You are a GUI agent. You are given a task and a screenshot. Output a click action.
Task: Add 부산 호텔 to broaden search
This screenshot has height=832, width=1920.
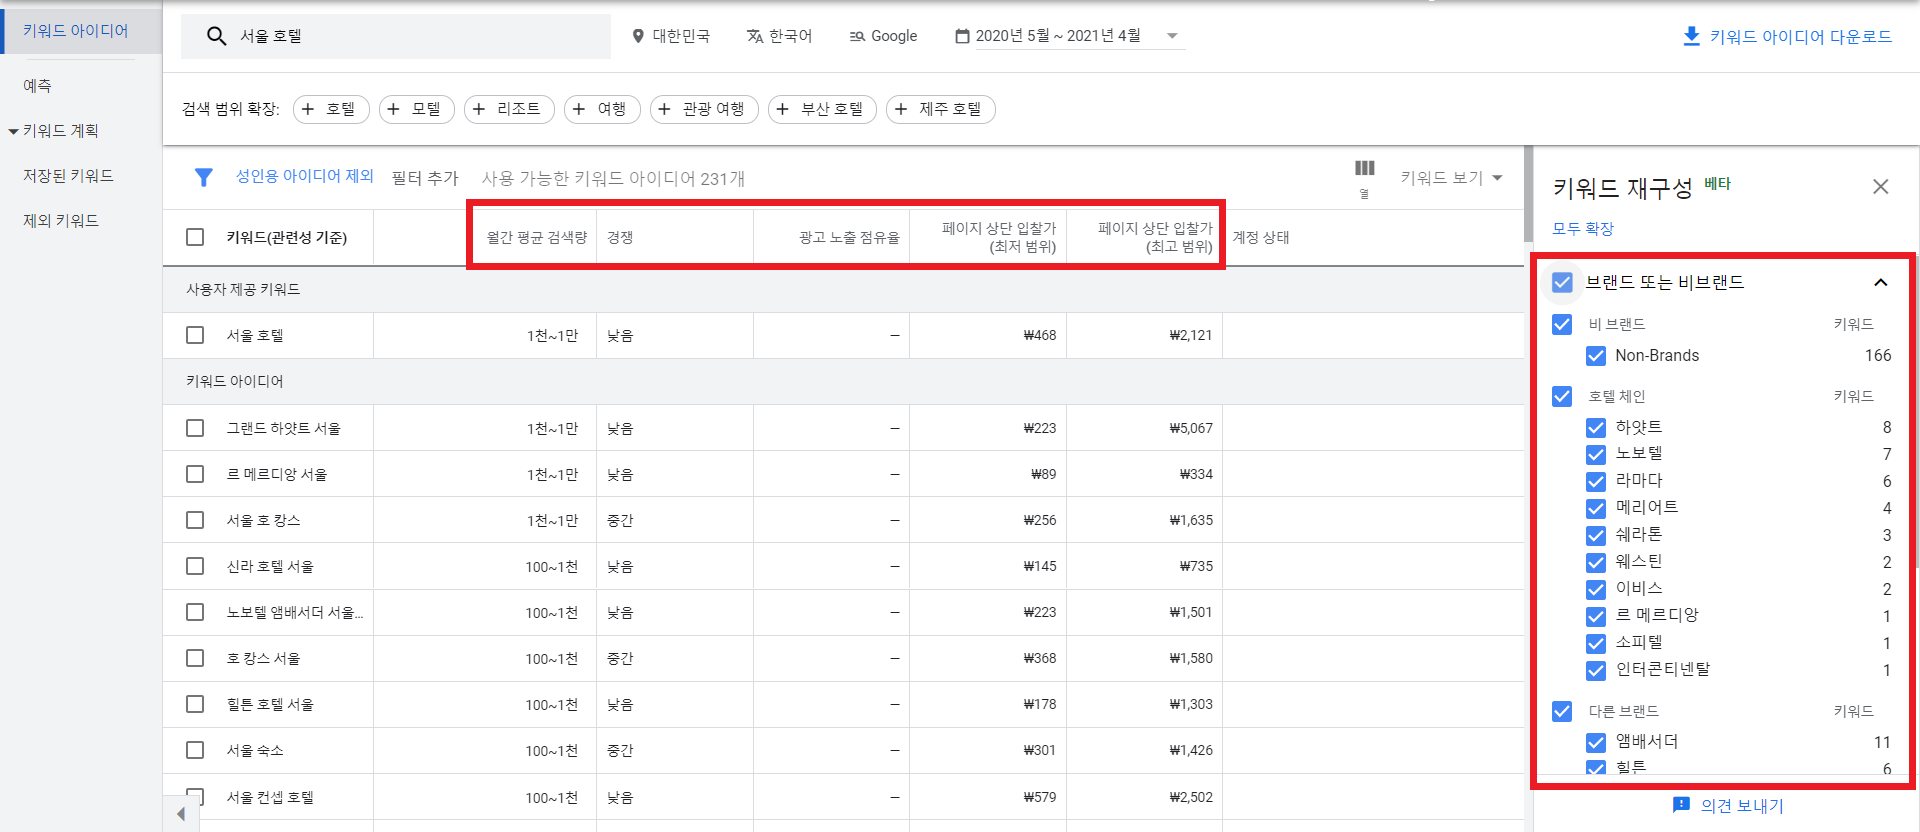[822, 109]
